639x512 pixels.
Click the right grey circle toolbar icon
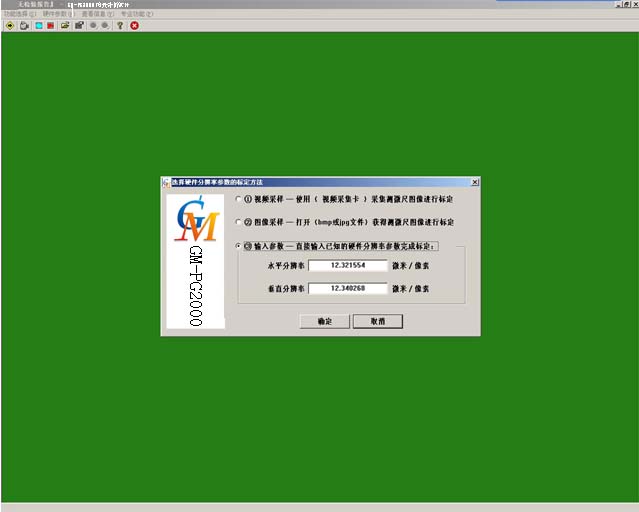pos(105,25)
